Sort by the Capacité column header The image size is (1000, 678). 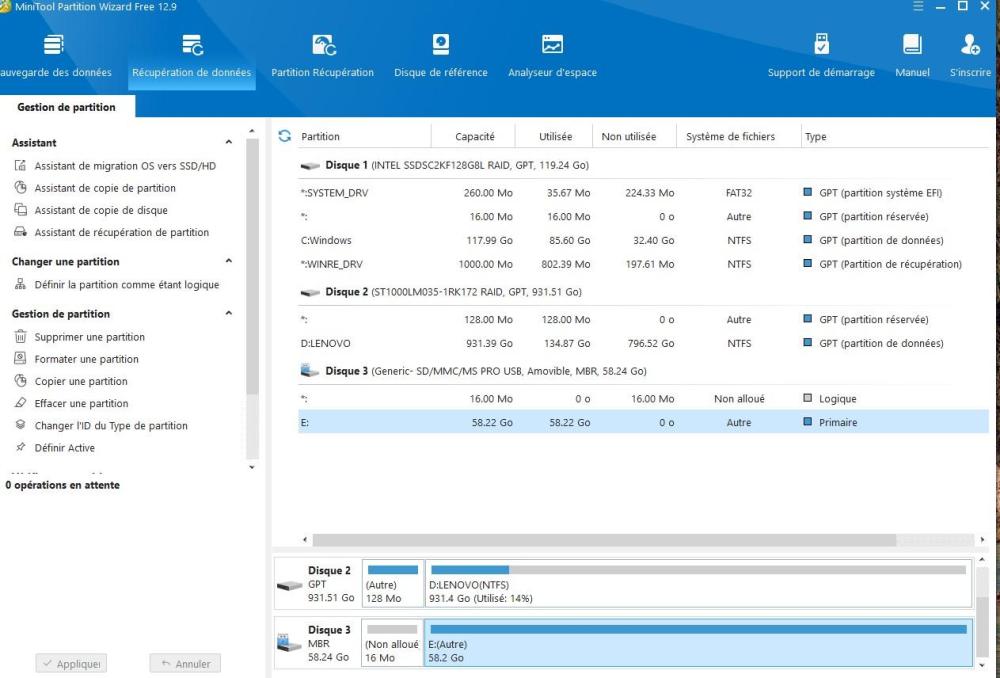[475, 137]
